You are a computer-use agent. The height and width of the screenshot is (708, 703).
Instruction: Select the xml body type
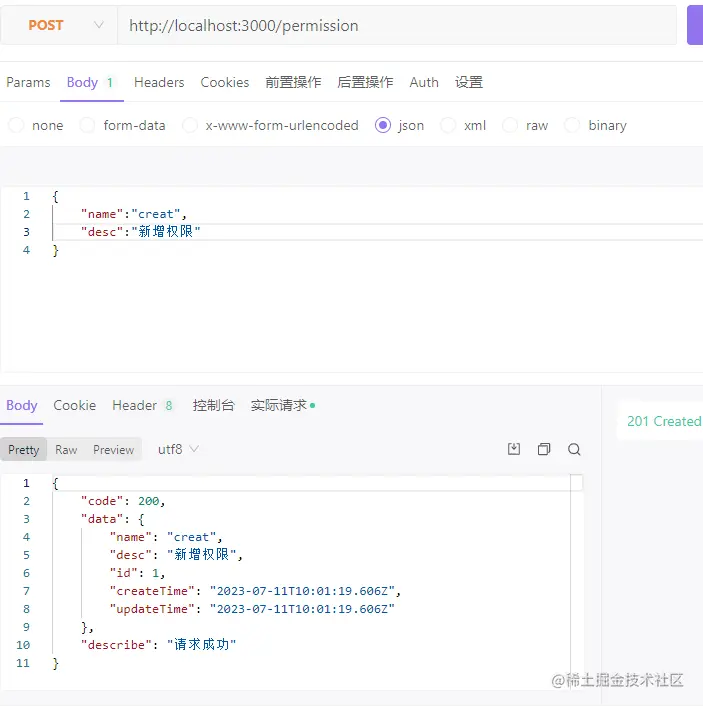click(x=464, y=125)
